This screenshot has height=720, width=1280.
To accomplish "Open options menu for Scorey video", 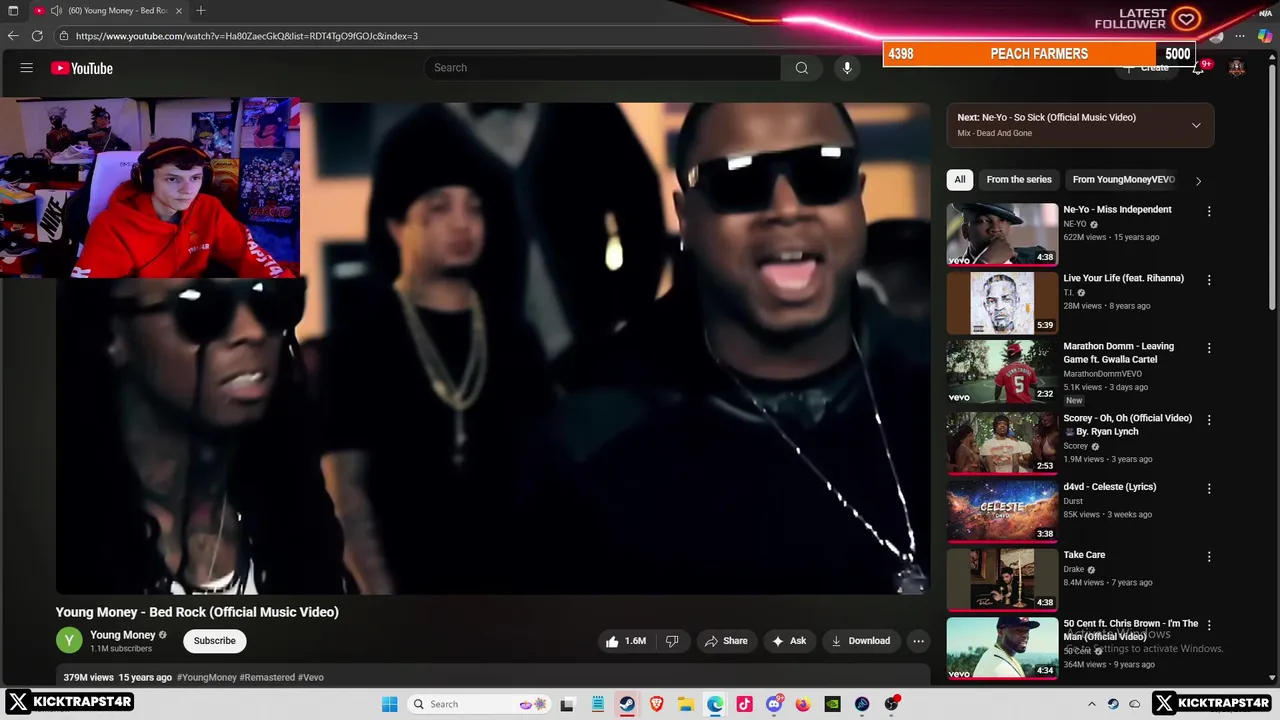I will [x=1209, y=420].
